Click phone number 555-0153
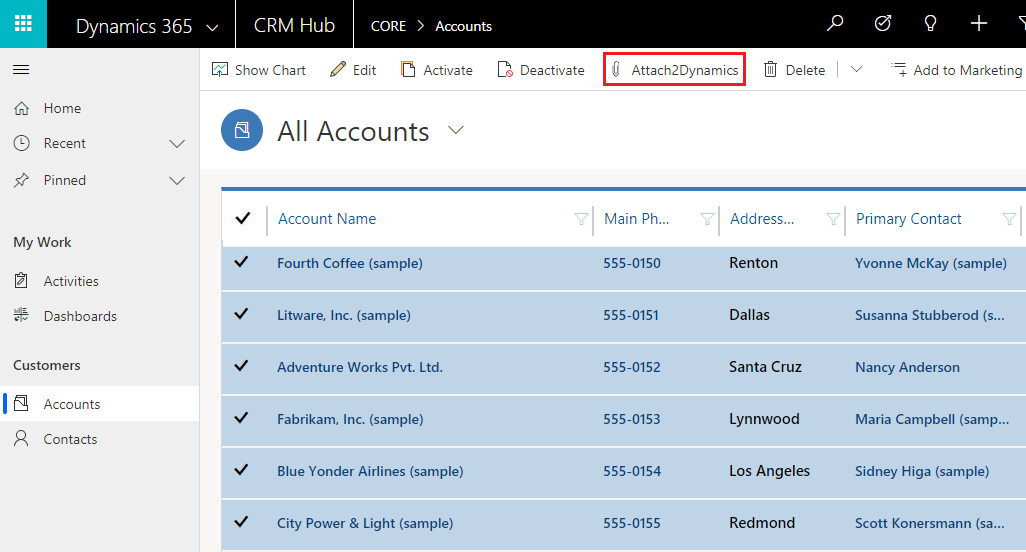 click(631, 419)
